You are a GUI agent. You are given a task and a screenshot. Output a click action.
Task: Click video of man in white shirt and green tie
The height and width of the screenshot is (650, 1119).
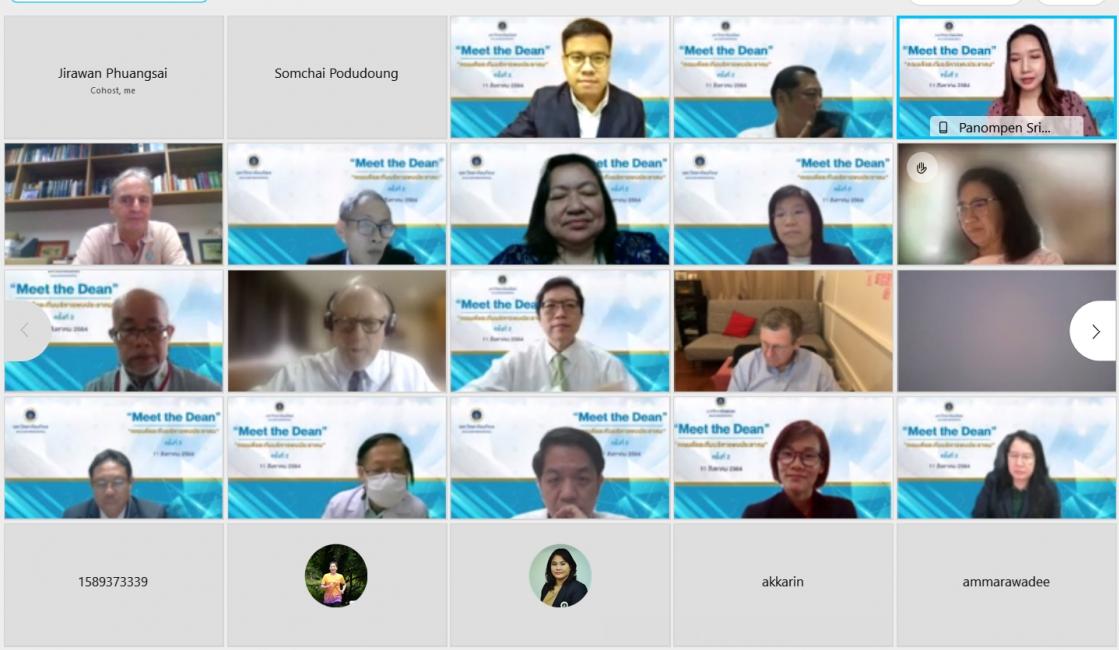pyautogui.click(x=560, y=331)
